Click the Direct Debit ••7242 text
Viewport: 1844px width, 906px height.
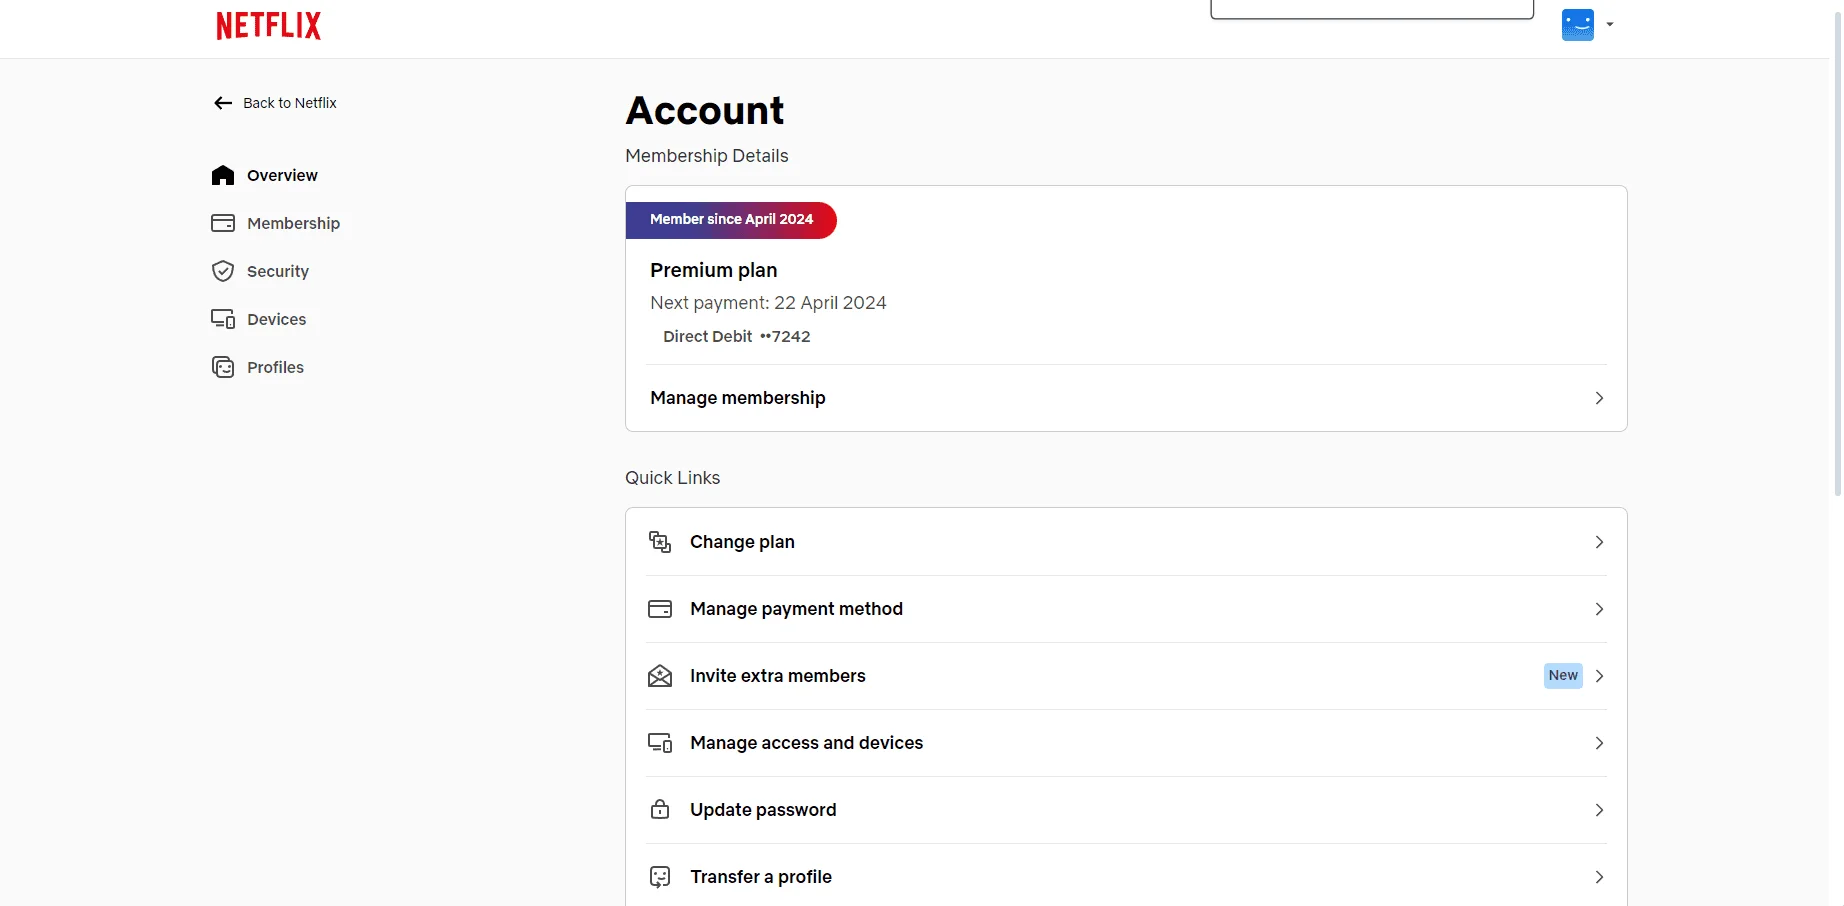tap(737, 337)
